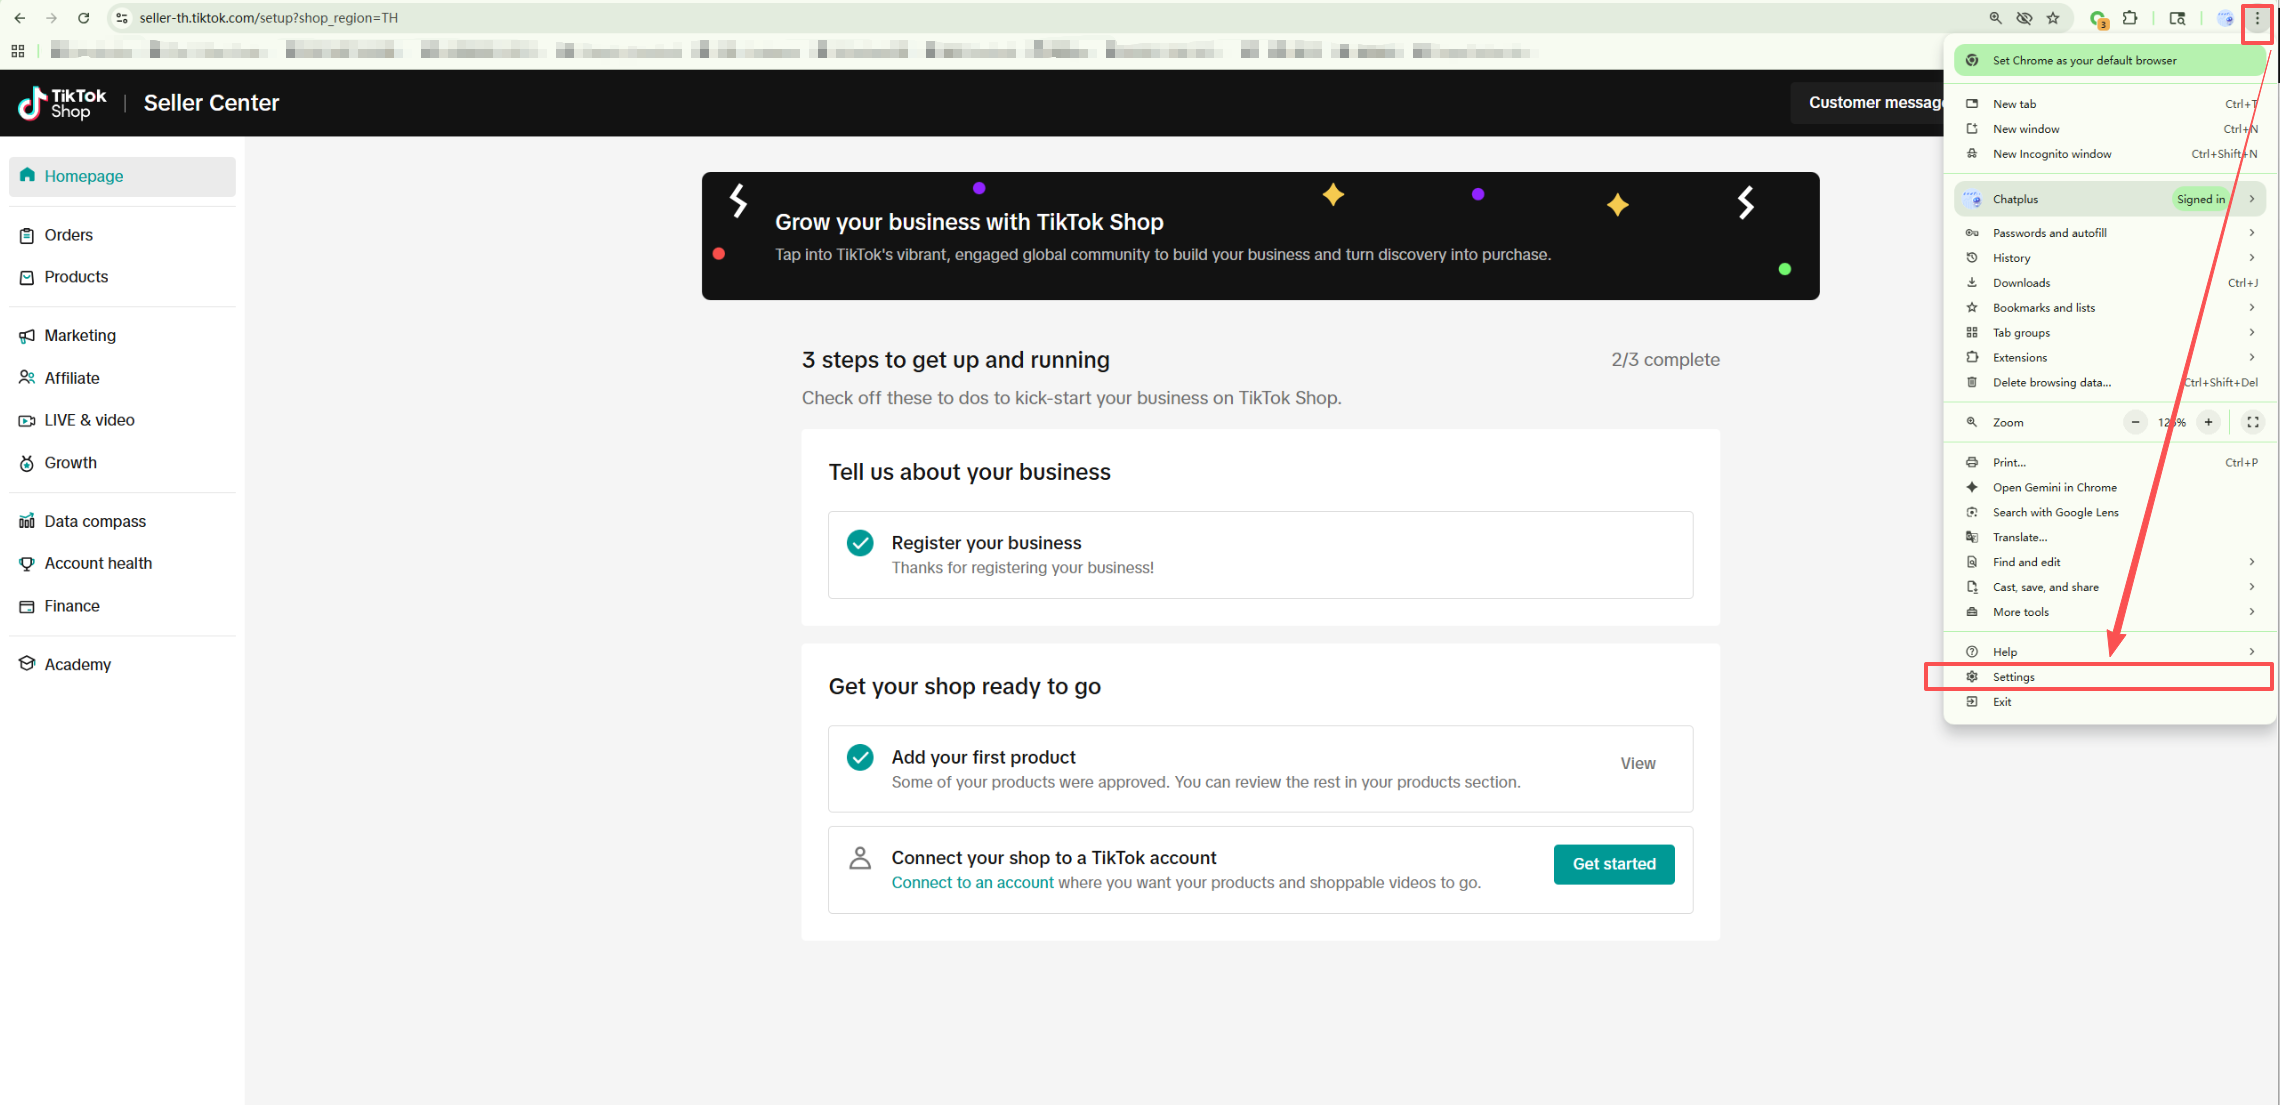The height and width of the screenshot is (1105, 2280).
Task: Increase zoom with the plus button
Action: (x=2208, y=422)
